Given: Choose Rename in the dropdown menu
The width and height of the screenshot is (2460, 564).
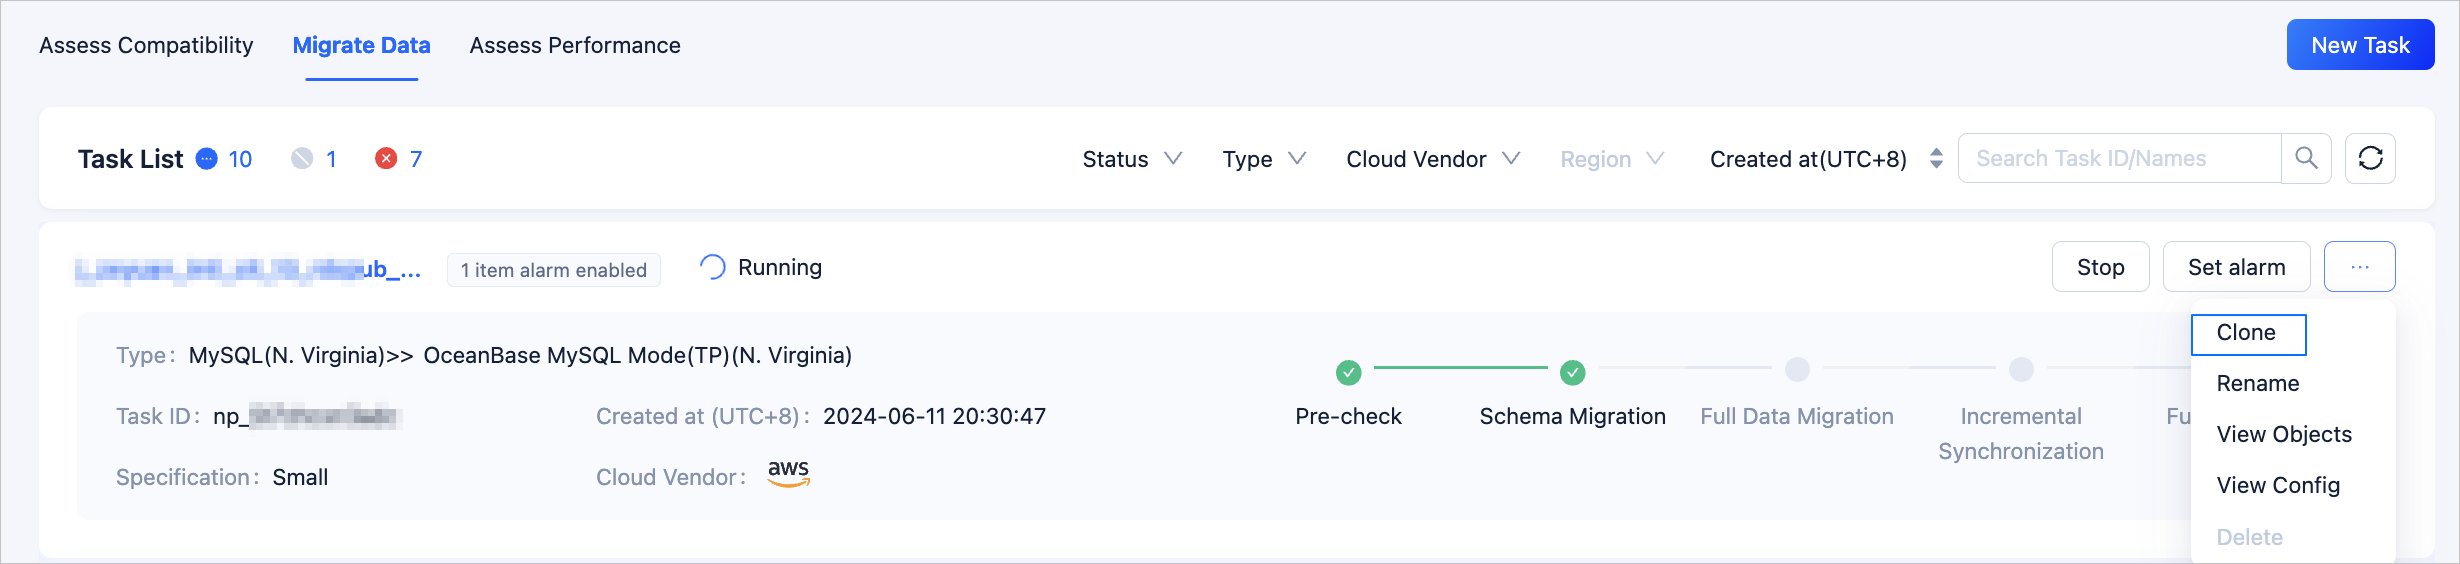Looking at the screenshot, I should 2258,384.
